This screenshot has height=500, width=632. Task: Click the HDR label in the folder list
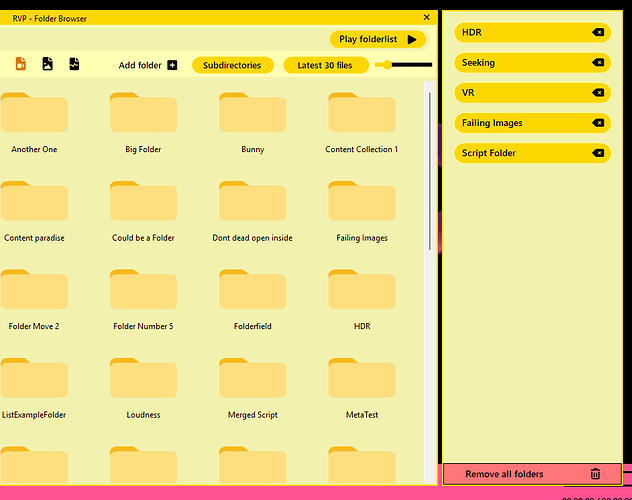(x=472, y=33)
